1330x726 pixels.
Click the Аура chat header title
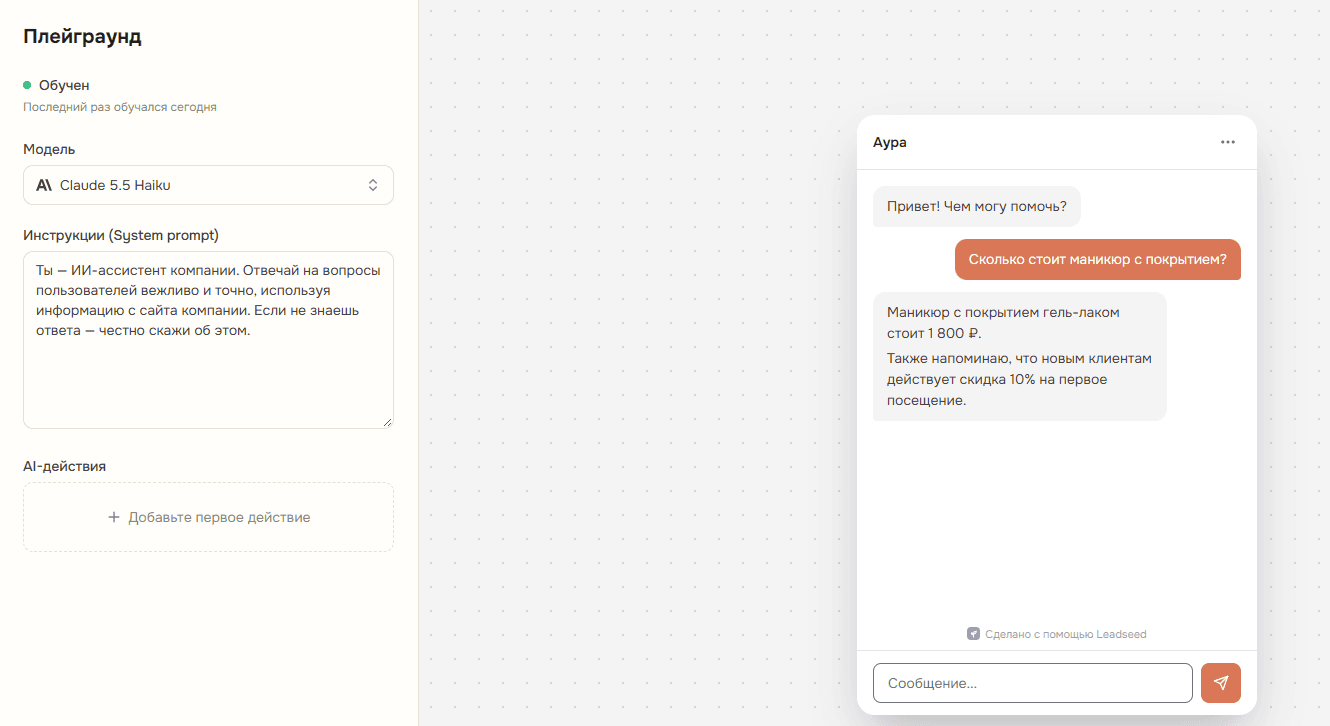890,142
